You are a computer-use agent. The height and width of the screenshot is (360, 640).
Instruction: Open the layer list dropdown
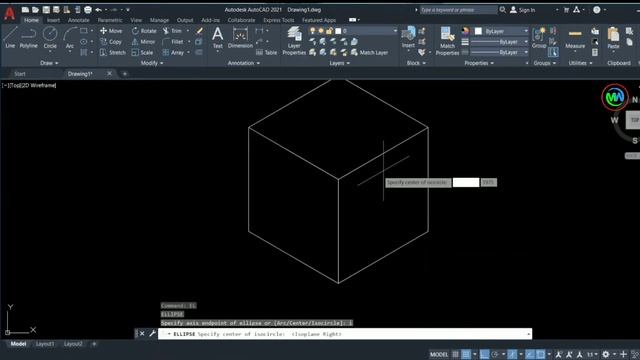tap(395, 31)
